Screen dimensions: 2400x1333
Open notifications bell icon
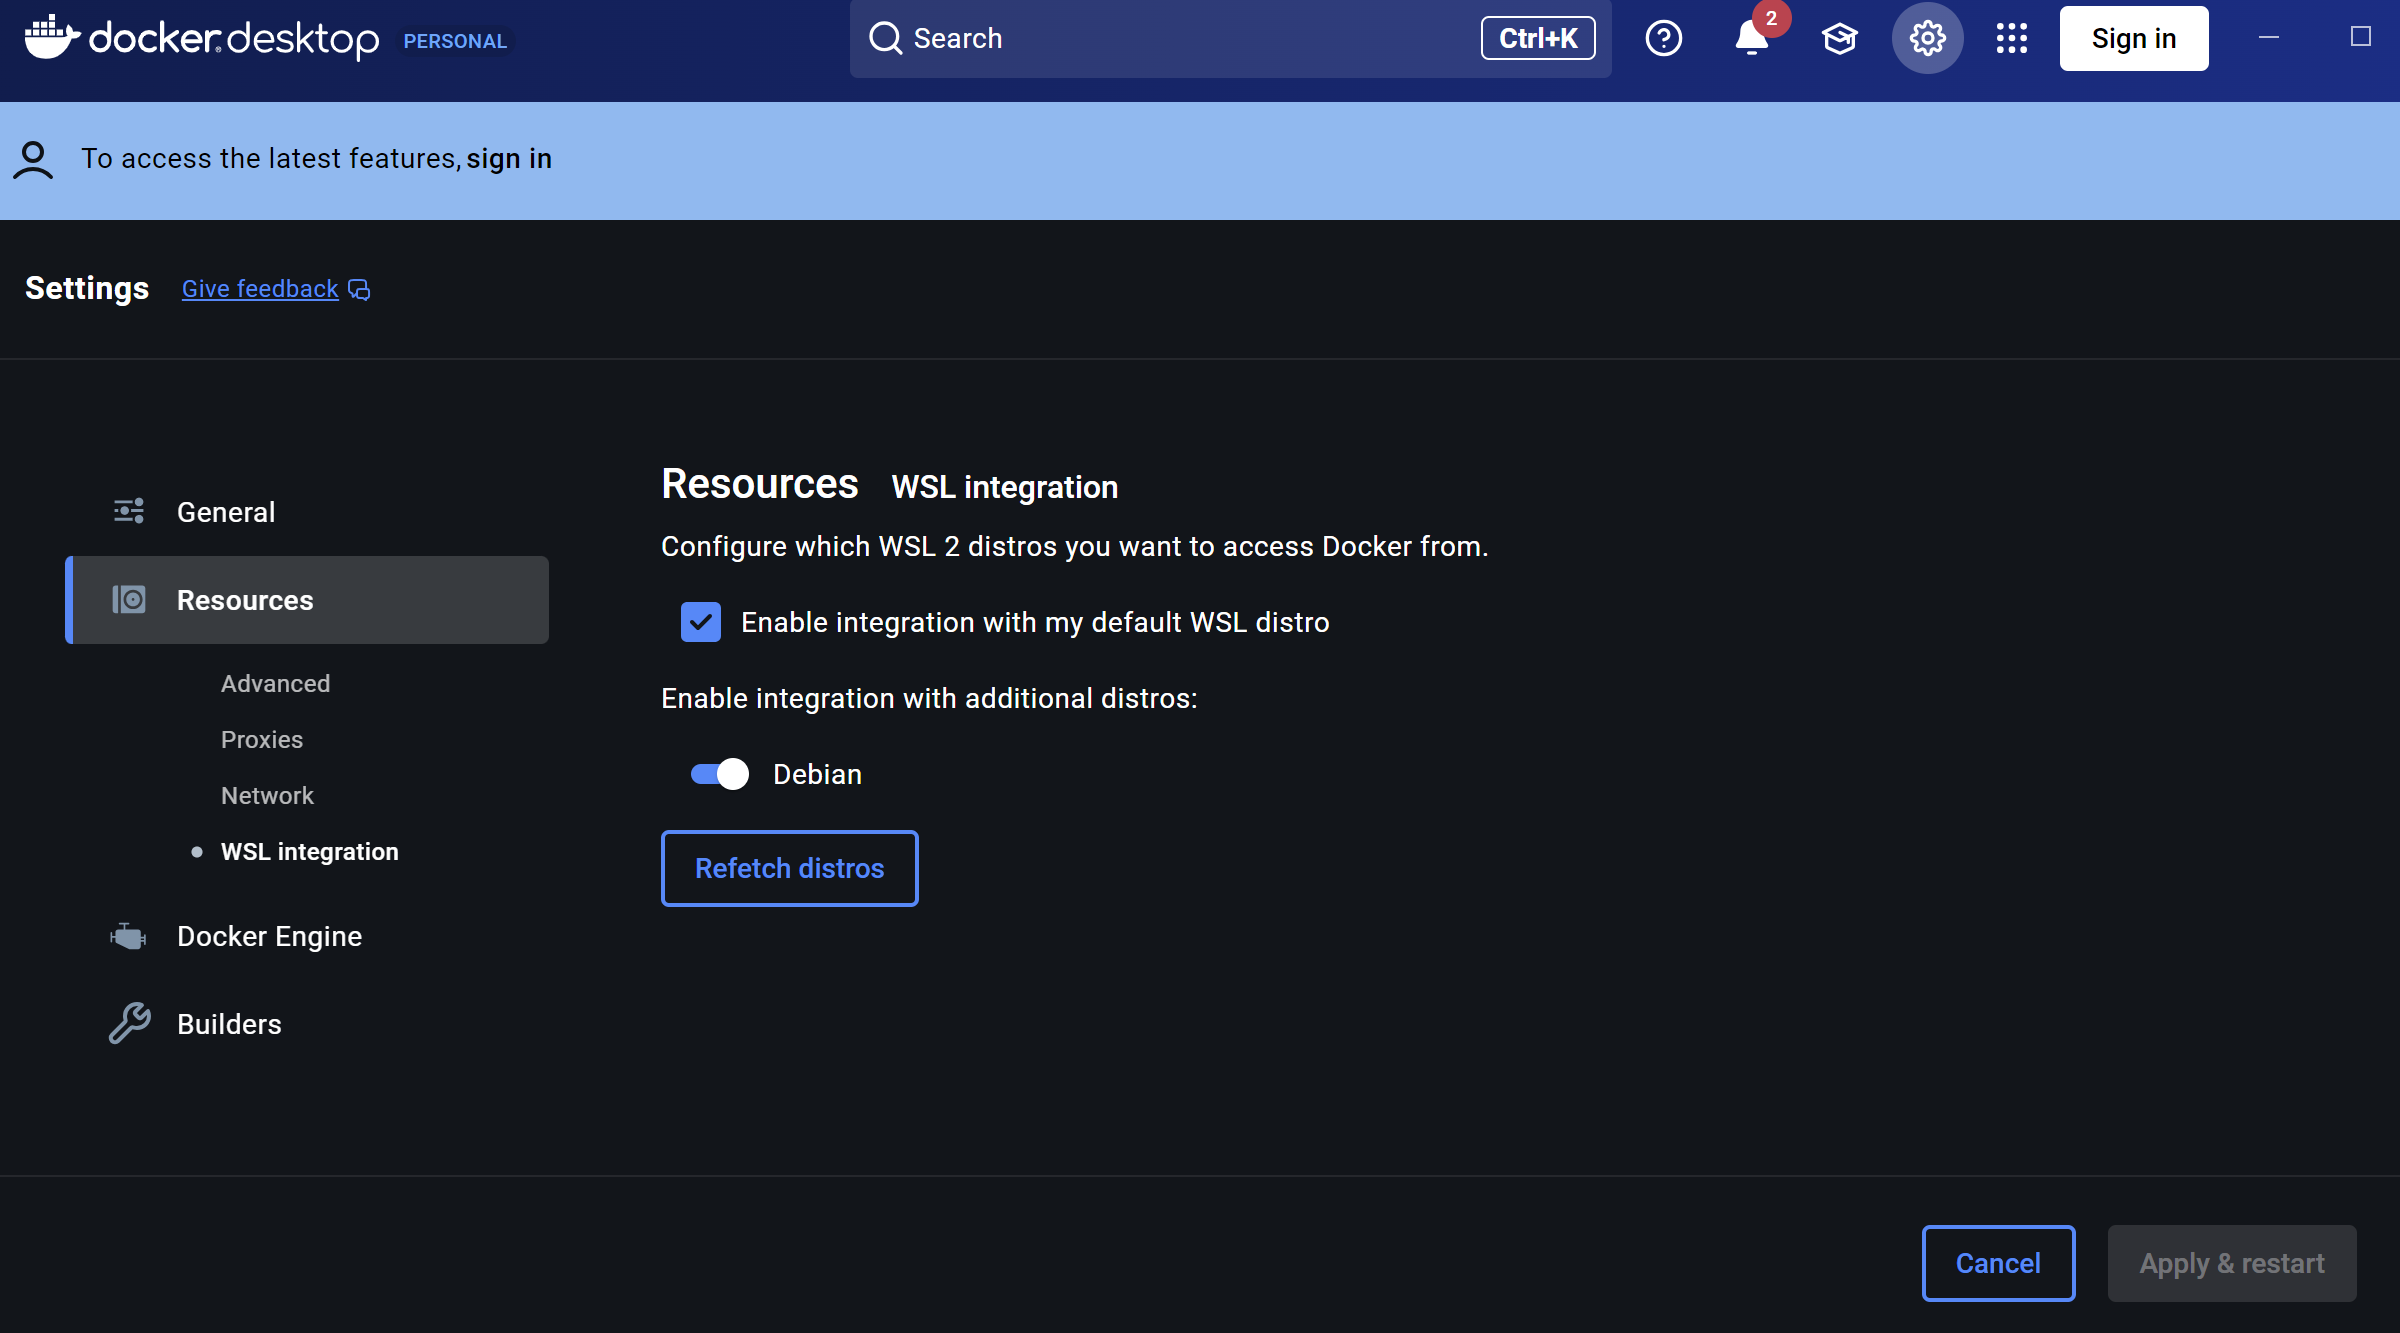click(x=1751, y=38)
